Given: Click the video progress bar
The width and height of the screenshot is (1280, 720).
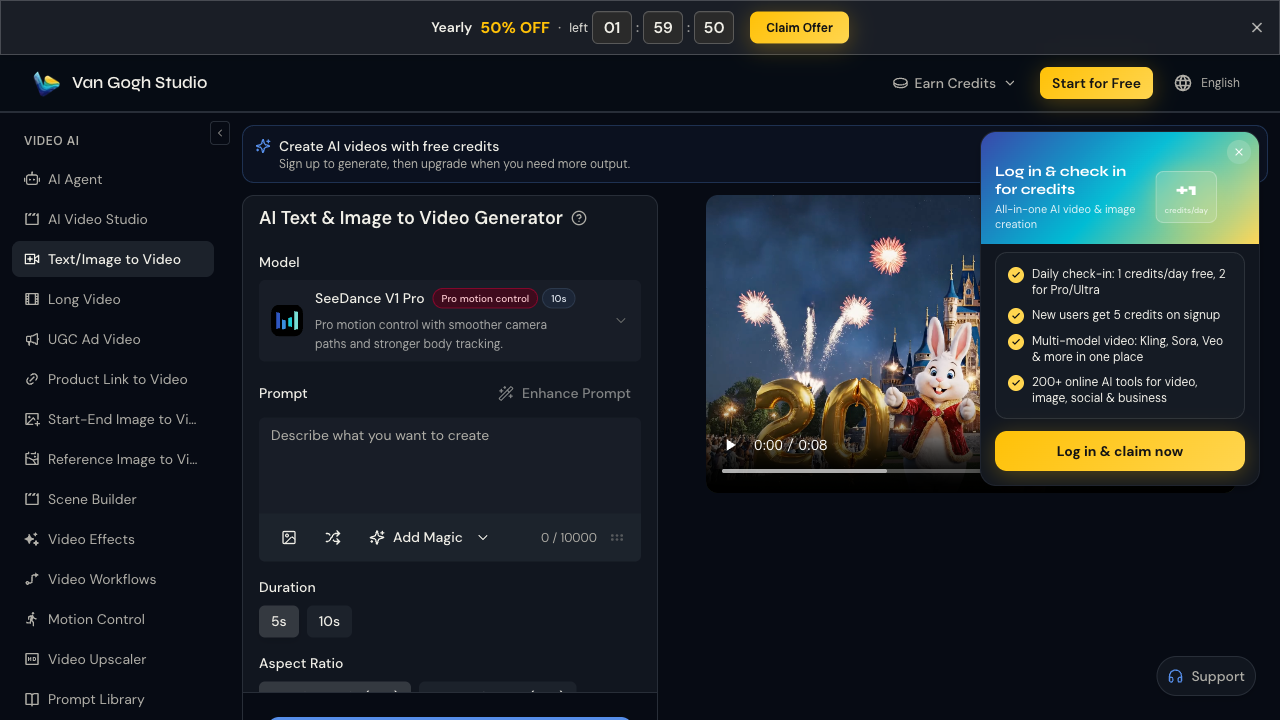Looking at the screenshot, I should pos(850,471).
